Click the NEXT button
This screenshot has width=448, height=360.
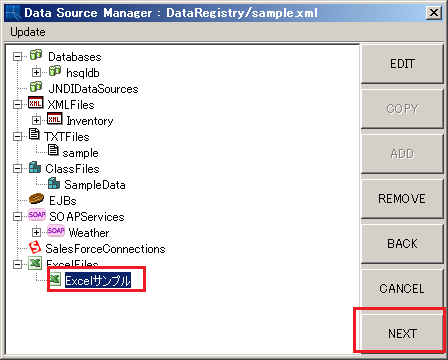click(402, 333)
